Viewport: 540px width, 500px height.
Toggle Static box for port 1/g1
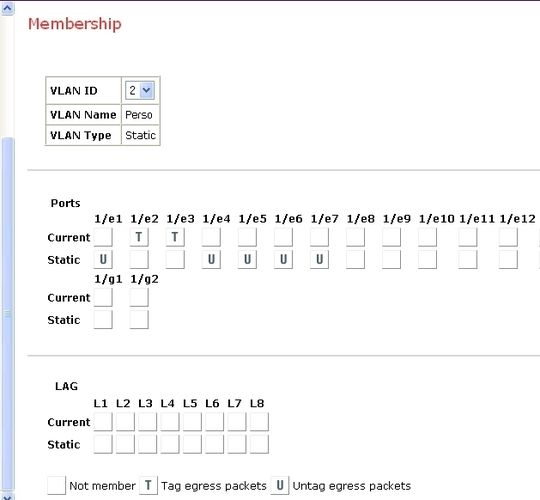coord(103,320)
